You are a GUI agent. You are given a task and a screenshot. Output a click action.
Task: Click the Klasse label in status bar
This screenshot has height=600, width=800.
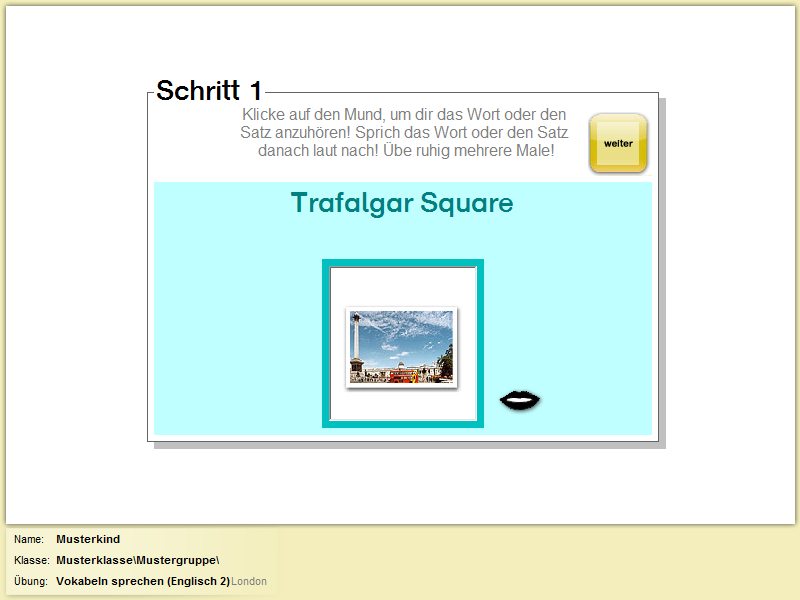(x=32, y=560)
